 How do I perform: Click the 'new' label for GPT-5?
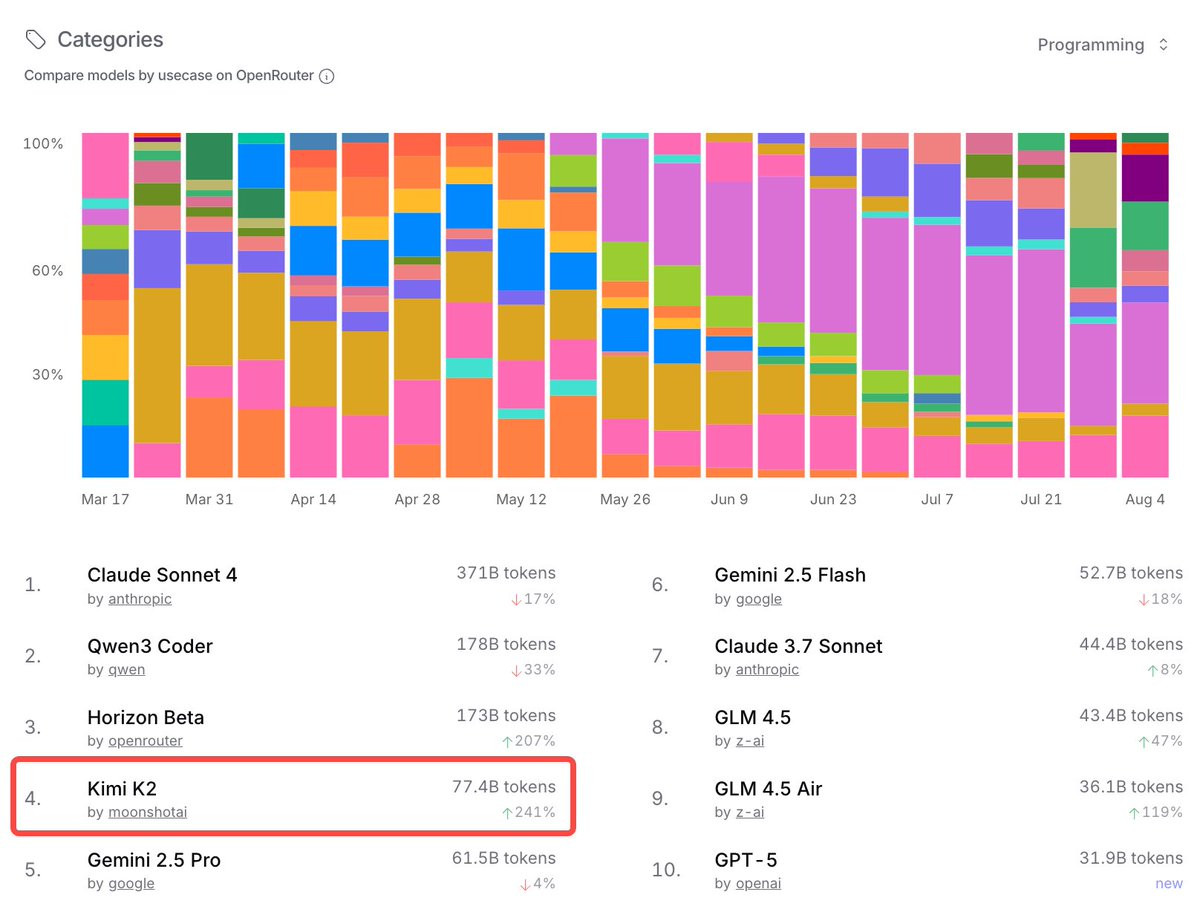[x=1169, y=884]
